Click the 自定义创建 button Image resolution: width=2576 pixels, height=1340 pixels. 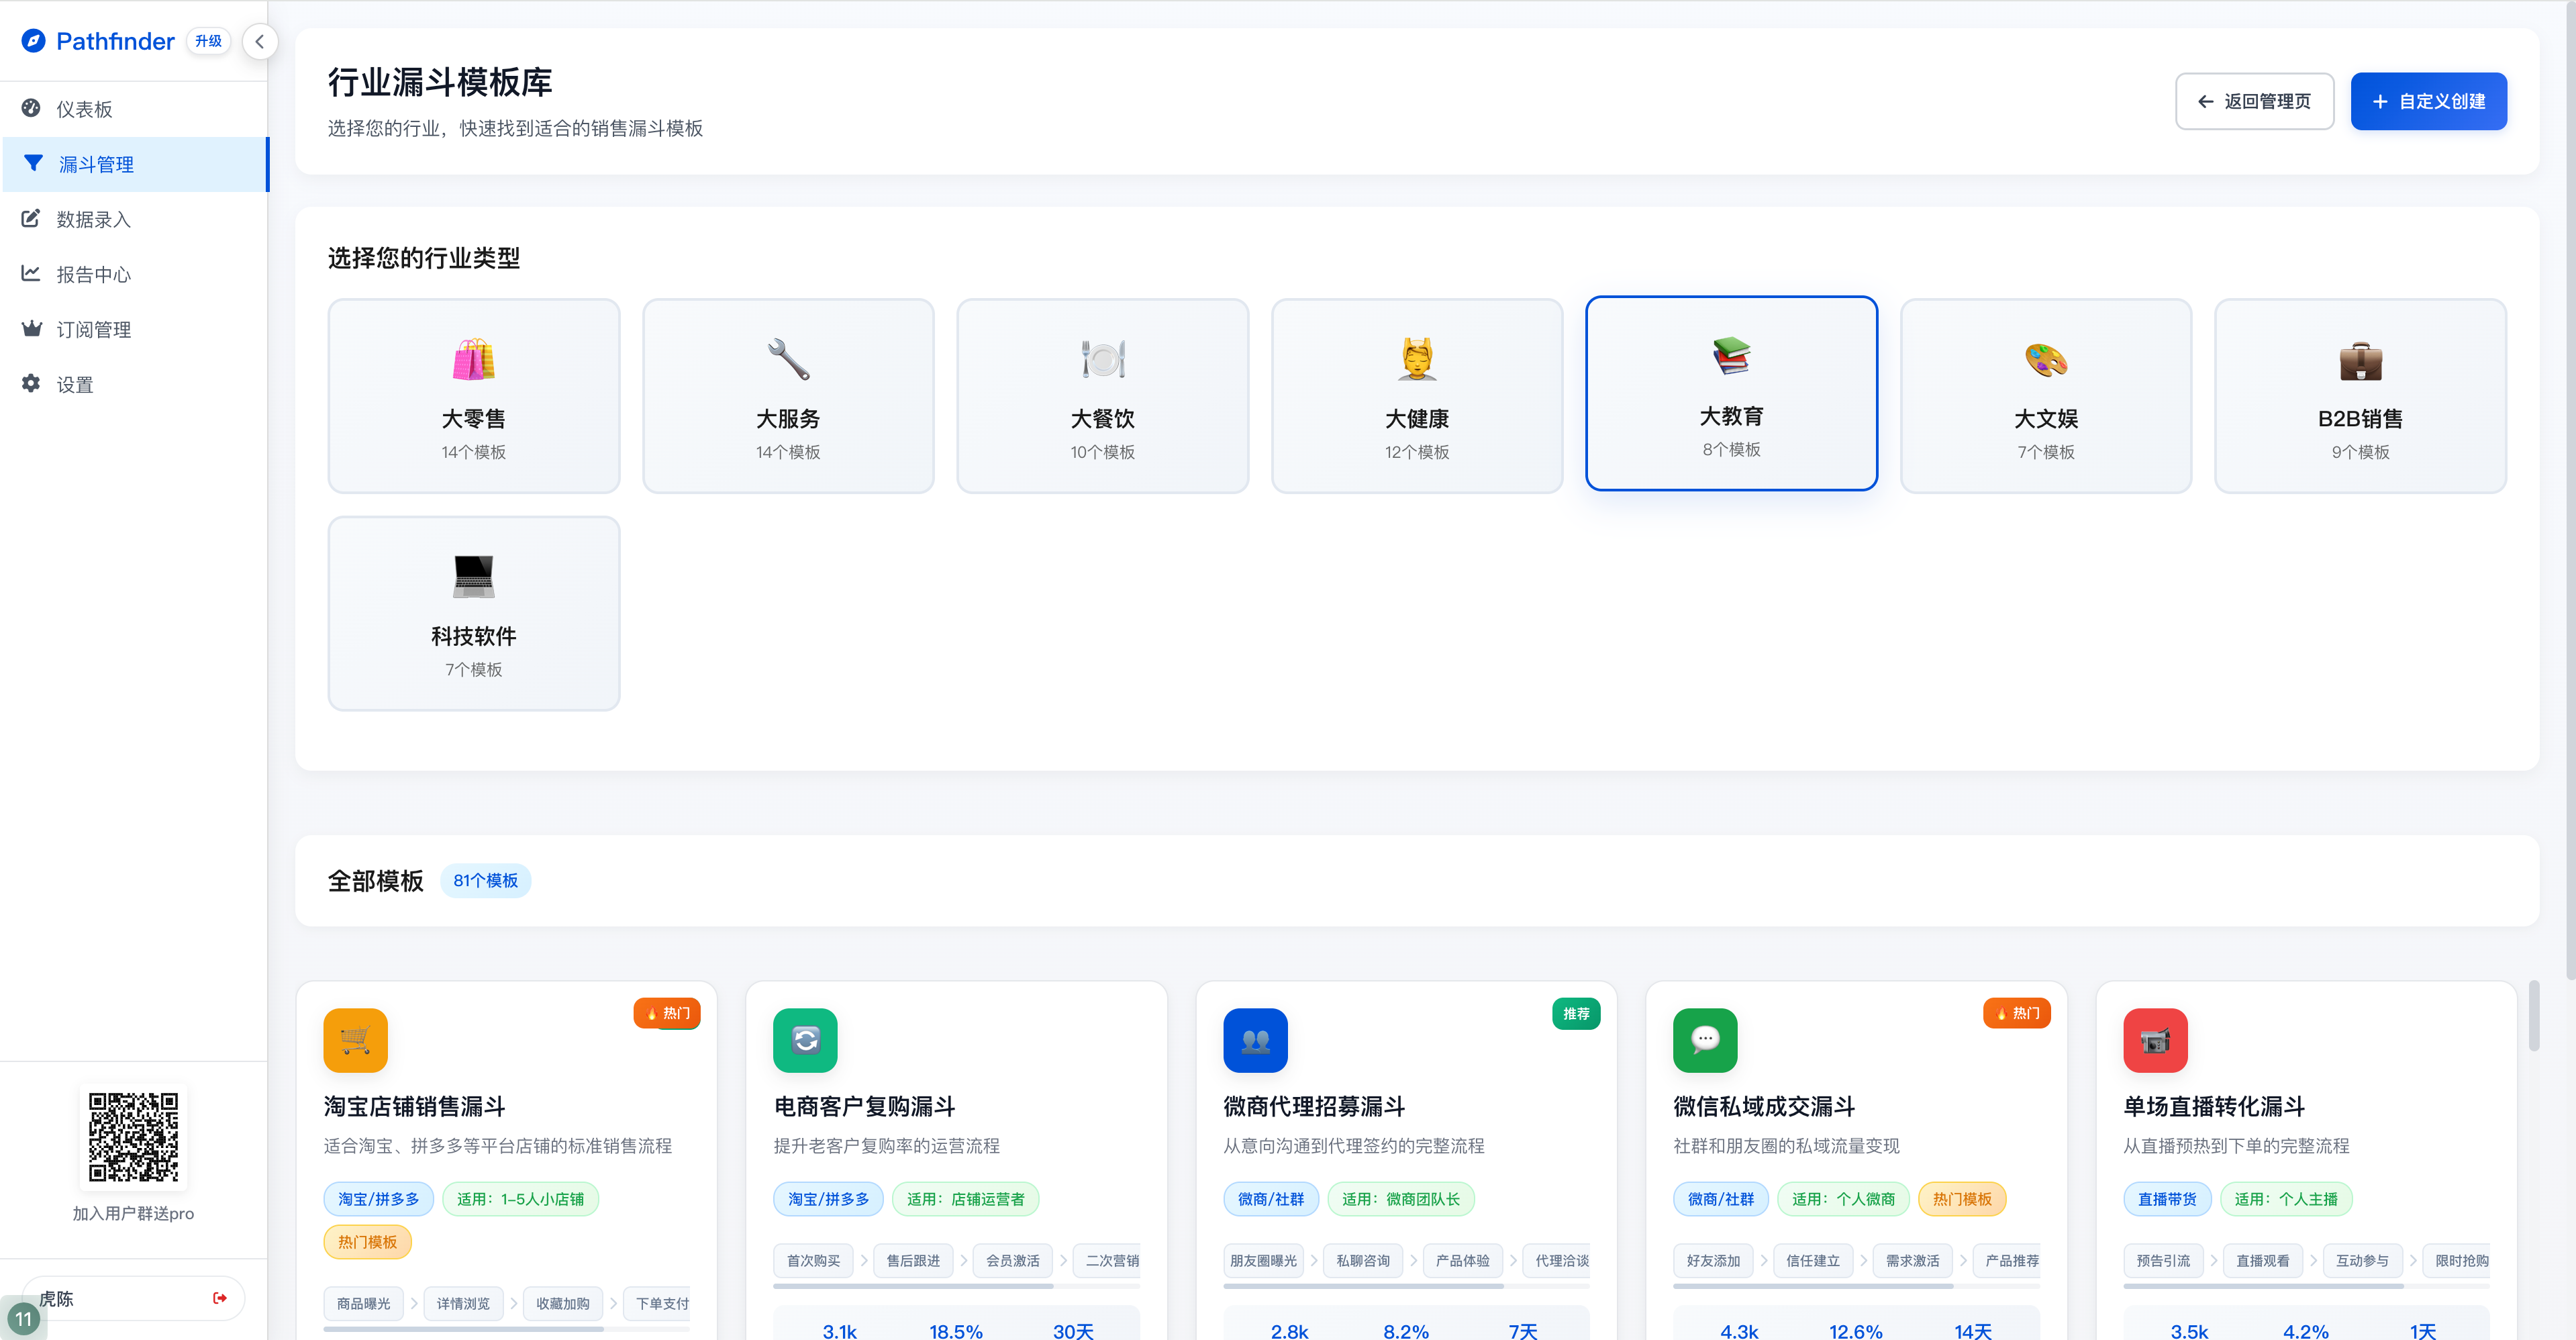point(2428,100)
